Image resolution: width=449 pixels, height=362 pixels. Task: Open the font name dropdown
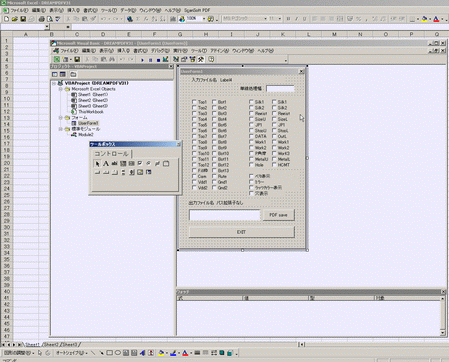pyautogui.click(x=266, y=19)
